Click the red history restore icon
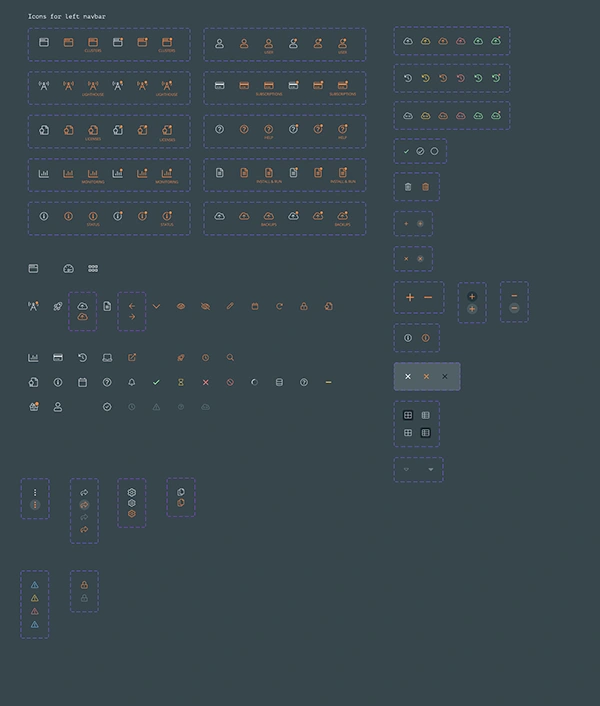The image size is (600, 706). pyautogui.click(x=460, y=78)
